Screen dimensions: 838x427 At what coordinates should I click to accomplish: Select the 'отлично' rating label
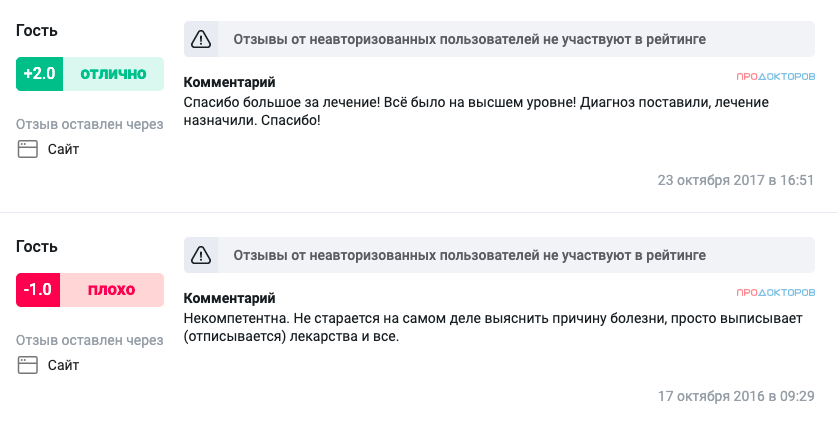point(113,74)
